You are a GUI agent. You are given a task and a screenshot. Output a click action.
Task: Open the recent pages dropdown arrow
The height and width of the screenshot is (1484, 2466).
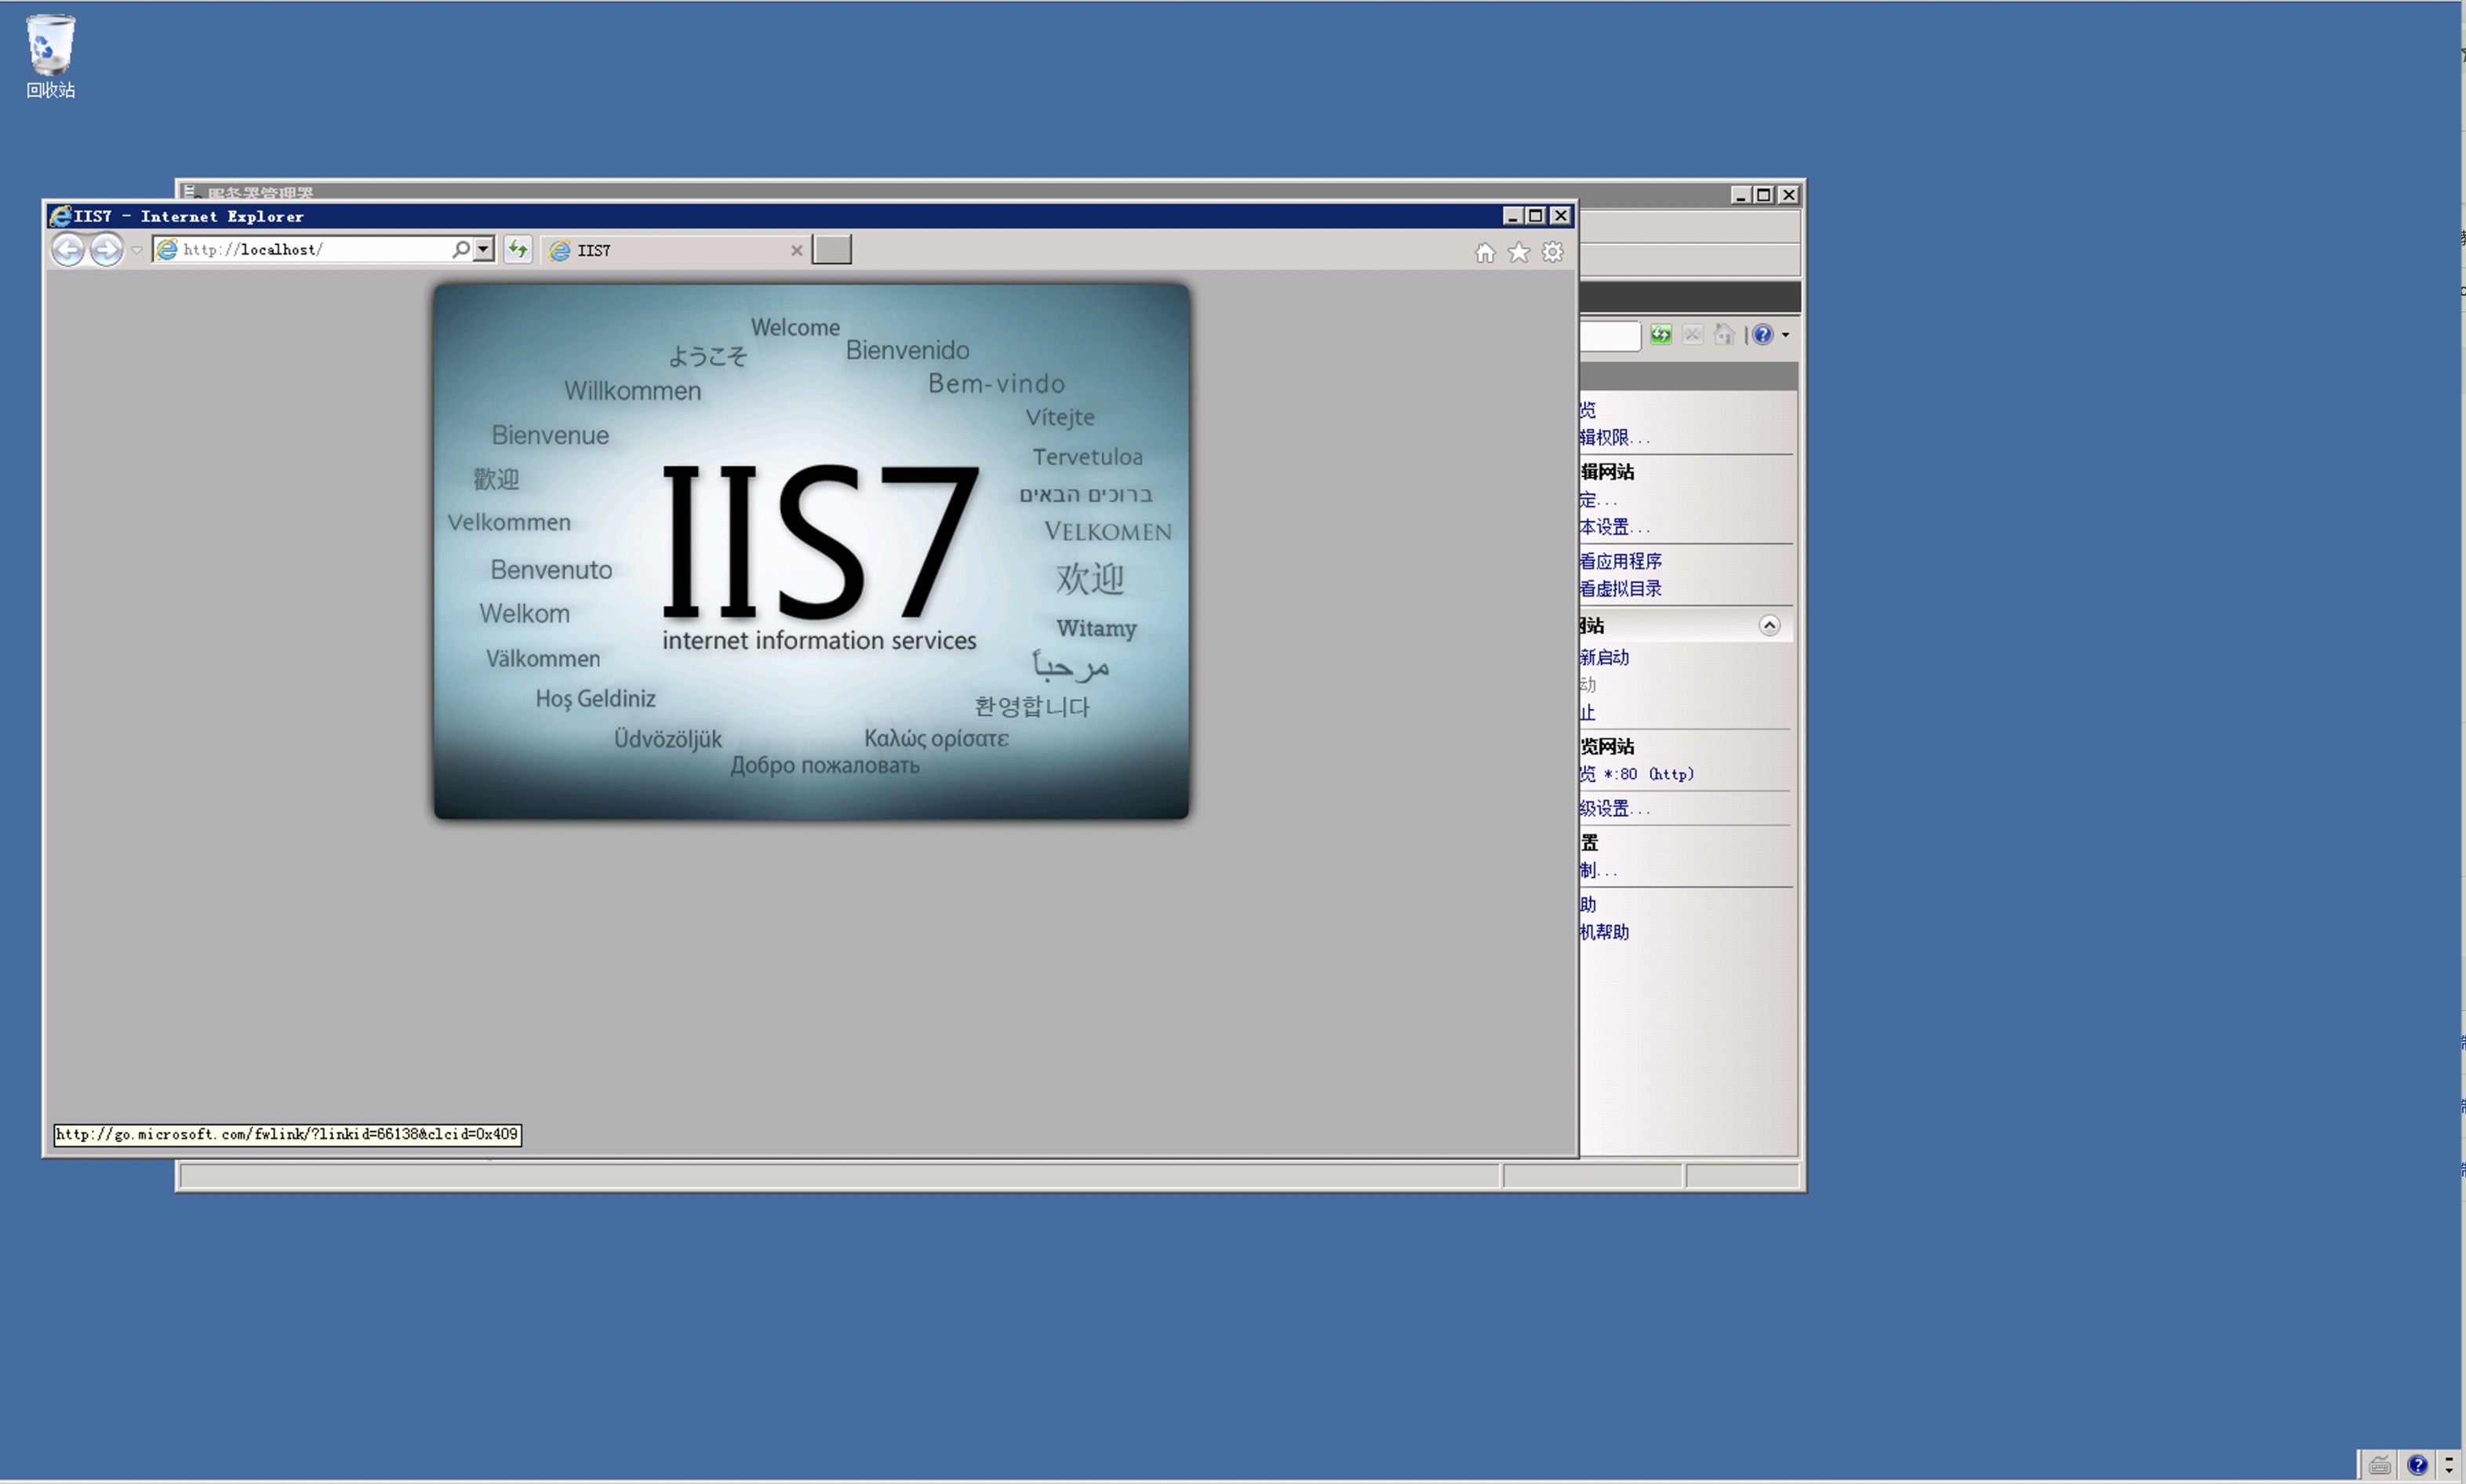[137, 250]
